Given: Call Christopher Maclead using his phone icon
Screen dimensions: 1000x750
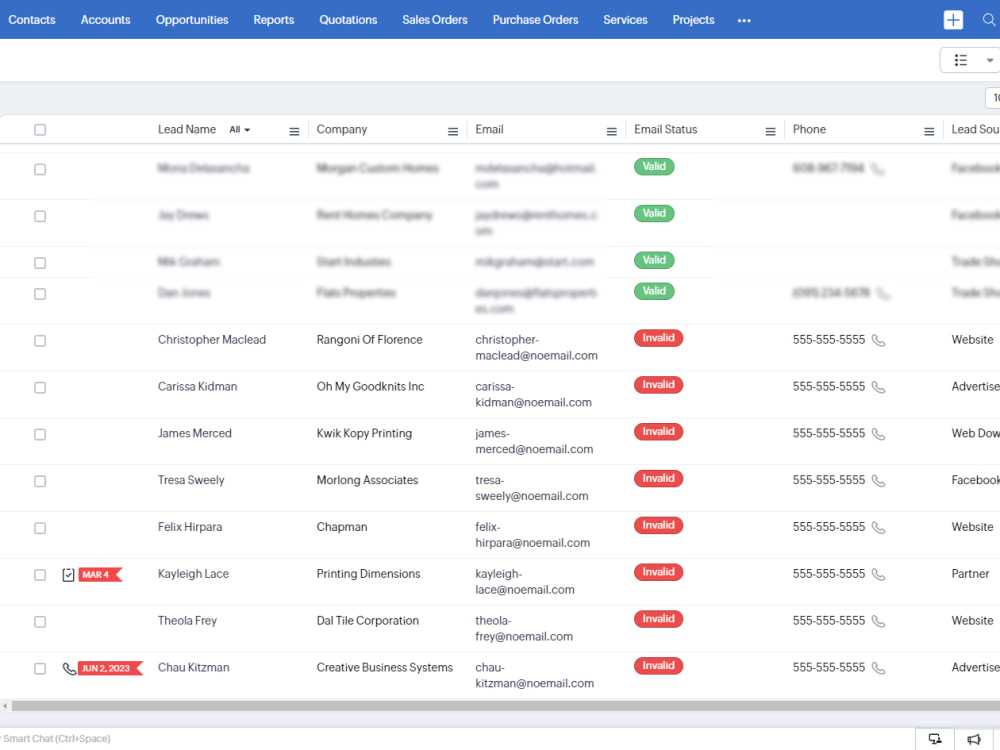Looking at the screenshot, I should (x=879, y=339).
